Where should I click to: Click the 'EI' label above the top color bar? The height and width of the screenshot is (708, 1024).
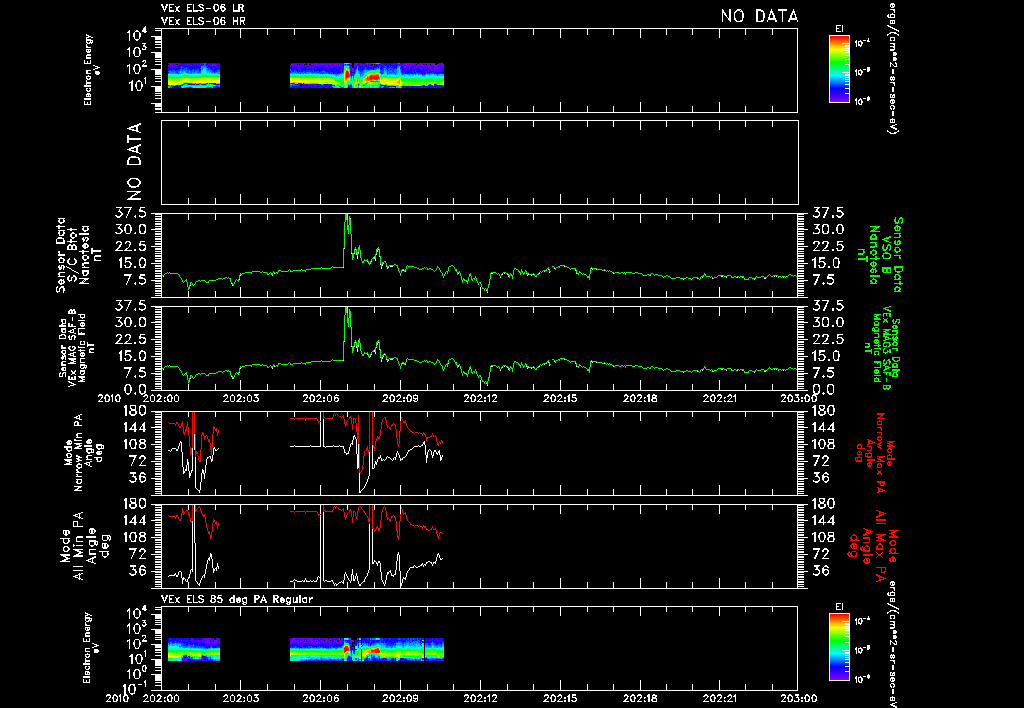click(839, 29)
